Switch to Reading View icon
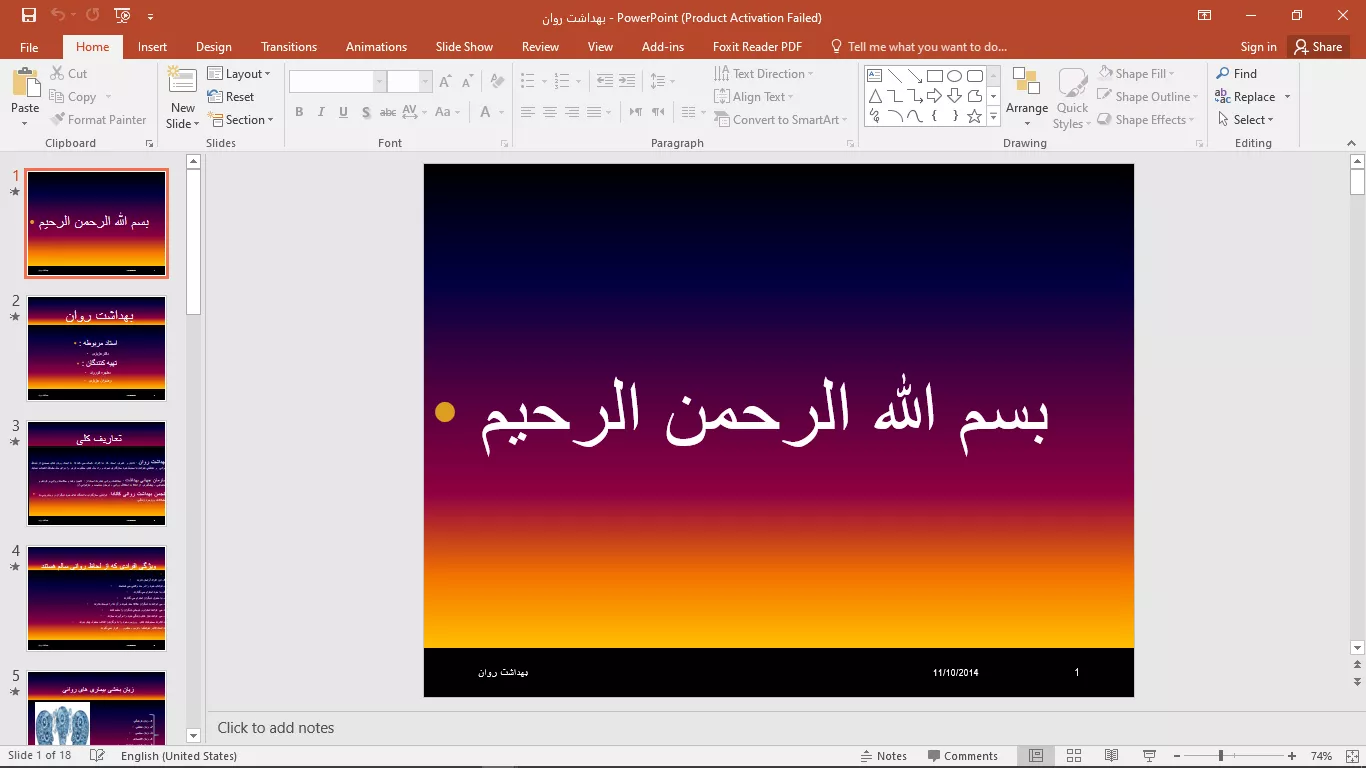The height and width of the screenshot is (768, 1366). point(1112,756)
